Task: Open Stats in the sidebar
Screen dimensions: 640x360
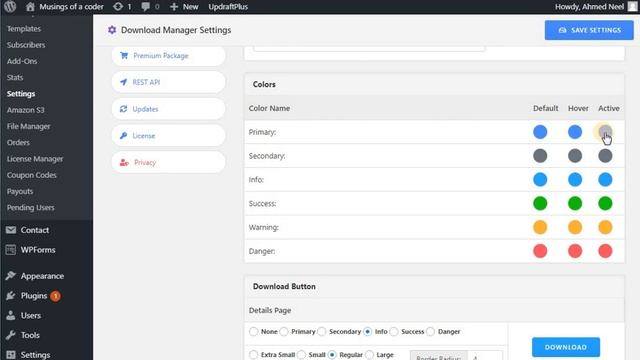Action: click(x=15, y=78)
